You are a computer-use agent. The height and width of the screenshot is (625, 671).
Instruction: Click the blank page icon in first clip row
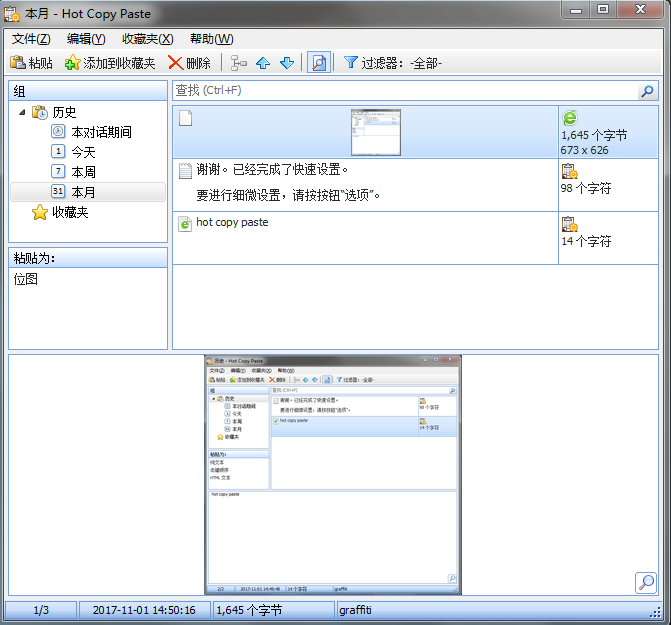tap(185, 118)
